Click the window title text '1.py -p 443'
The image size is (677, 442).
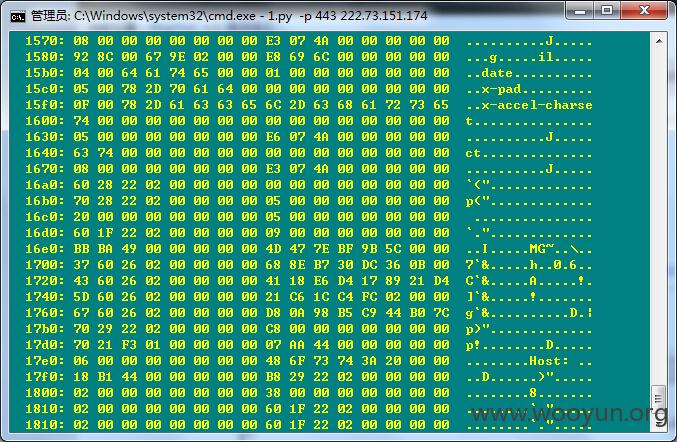point(302,16)
